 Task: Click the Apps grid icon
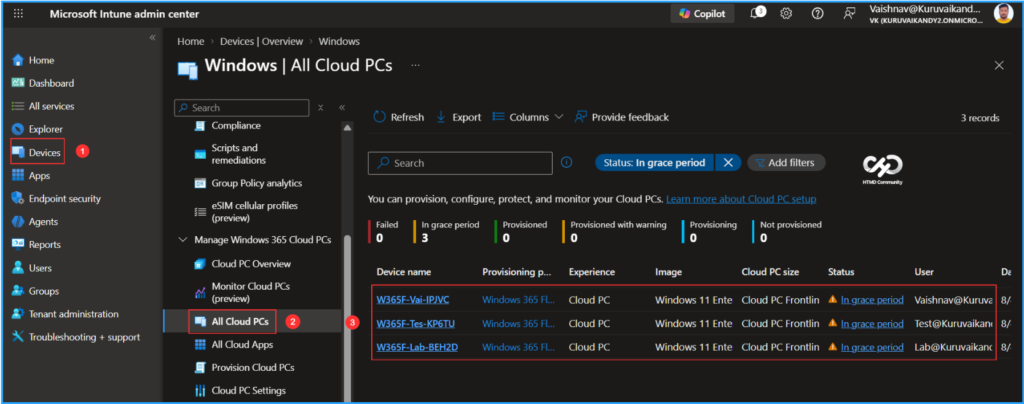tap(18, 176)
